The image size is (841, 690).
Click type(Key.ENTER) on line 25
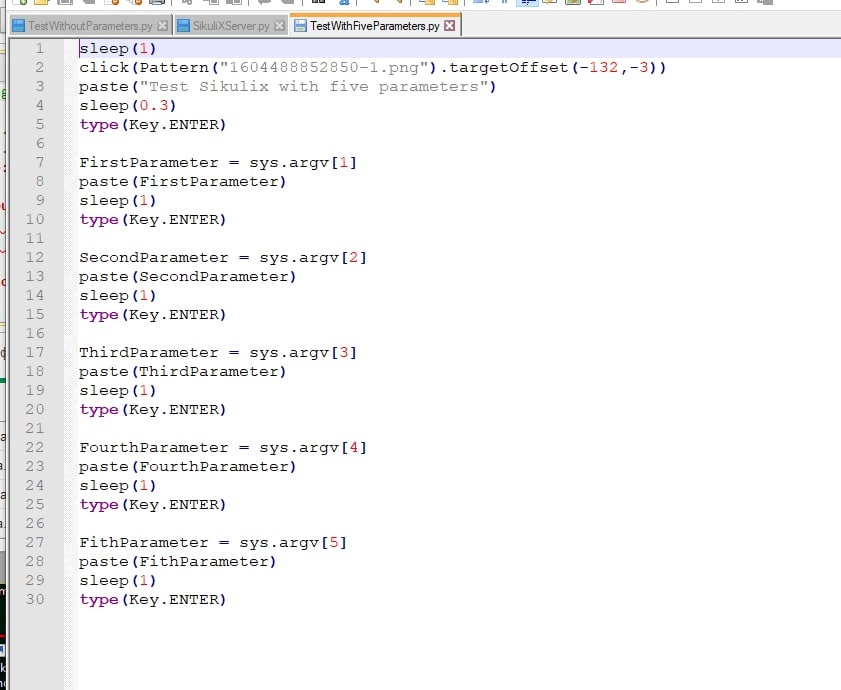point(153,504)
